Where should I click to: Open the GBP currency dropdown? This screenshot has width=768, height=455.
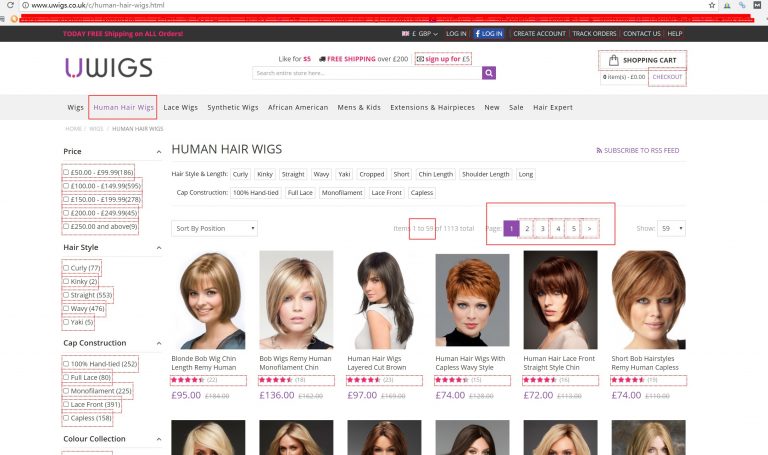[420, 34]
